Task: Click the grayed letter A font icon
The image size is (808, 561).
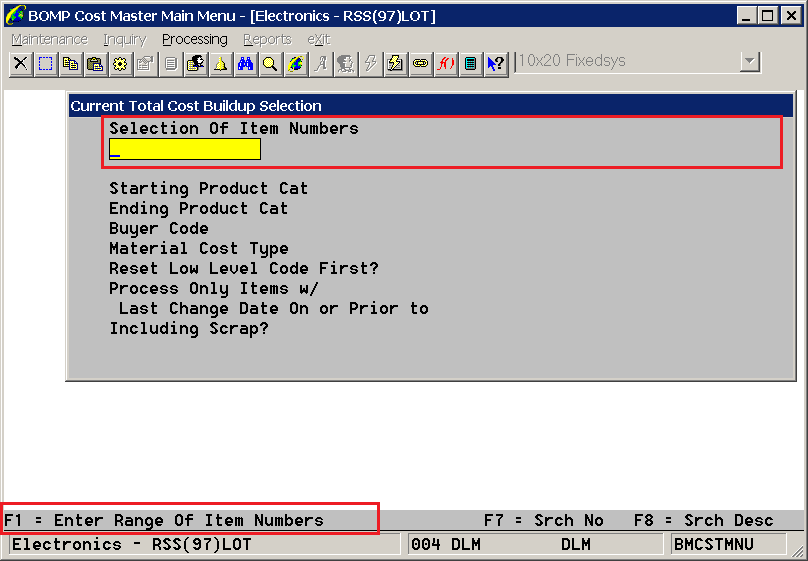Action: (321, 64)
